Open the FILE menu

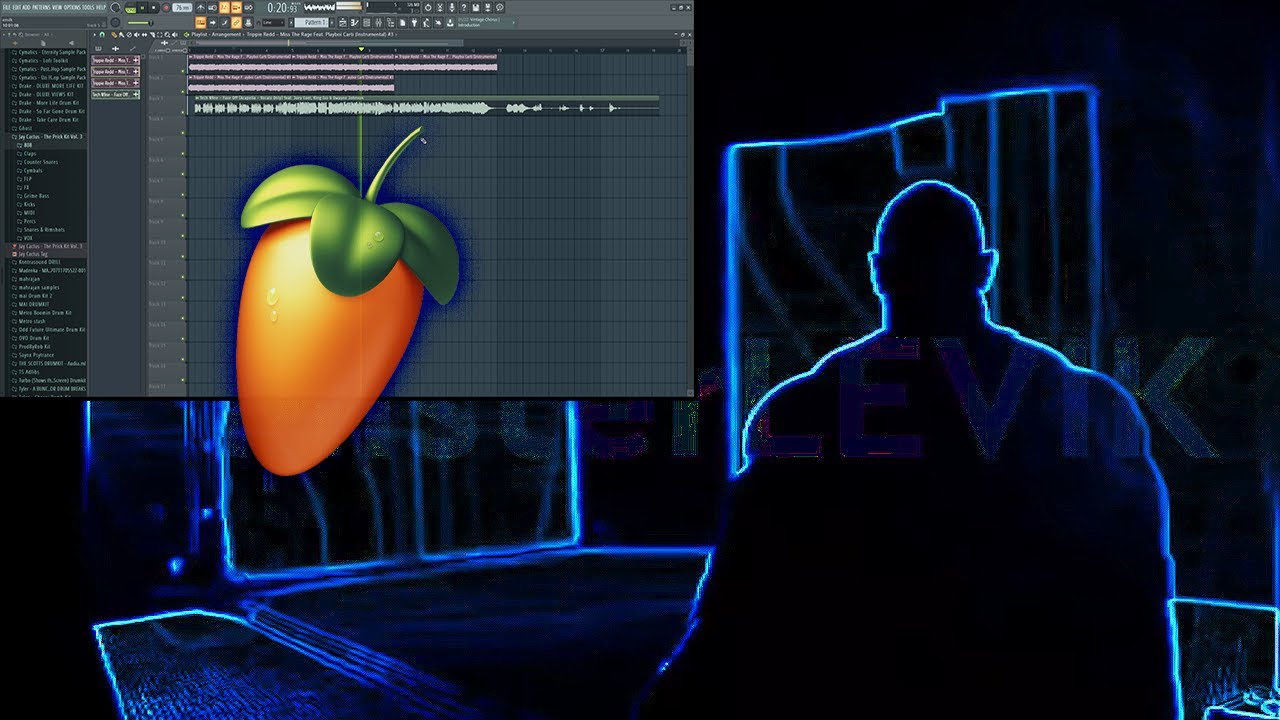click(5, 7)
